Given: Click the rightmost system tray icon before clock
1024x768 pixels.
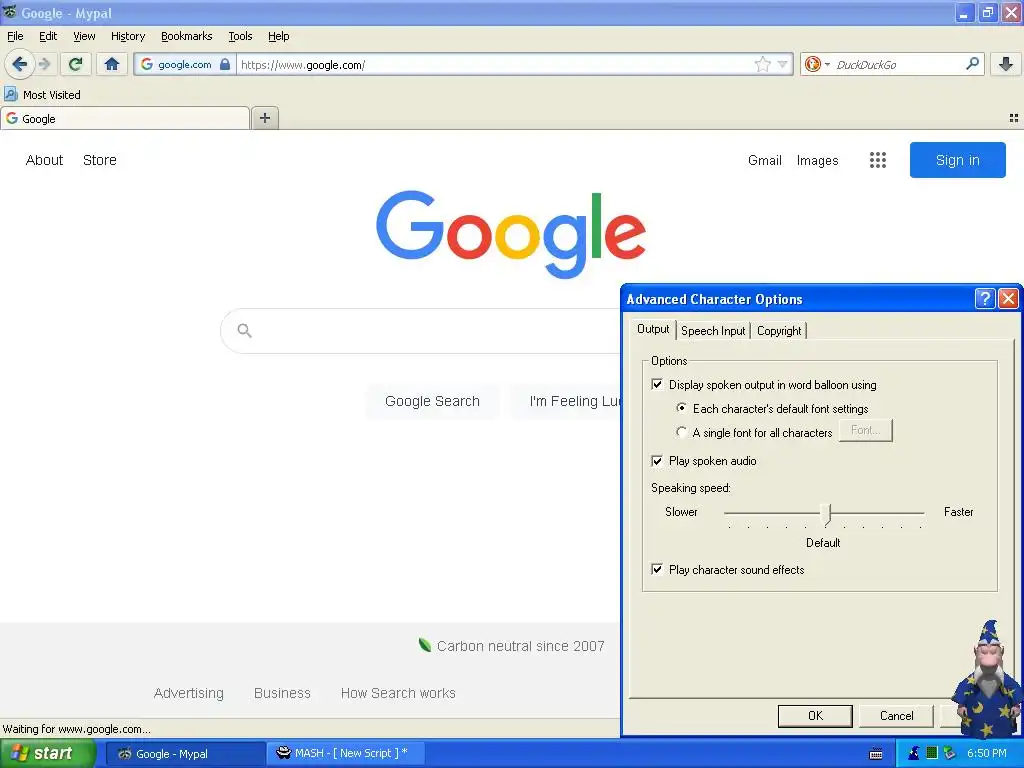Looking at the screenshot, I should point(950,753).
